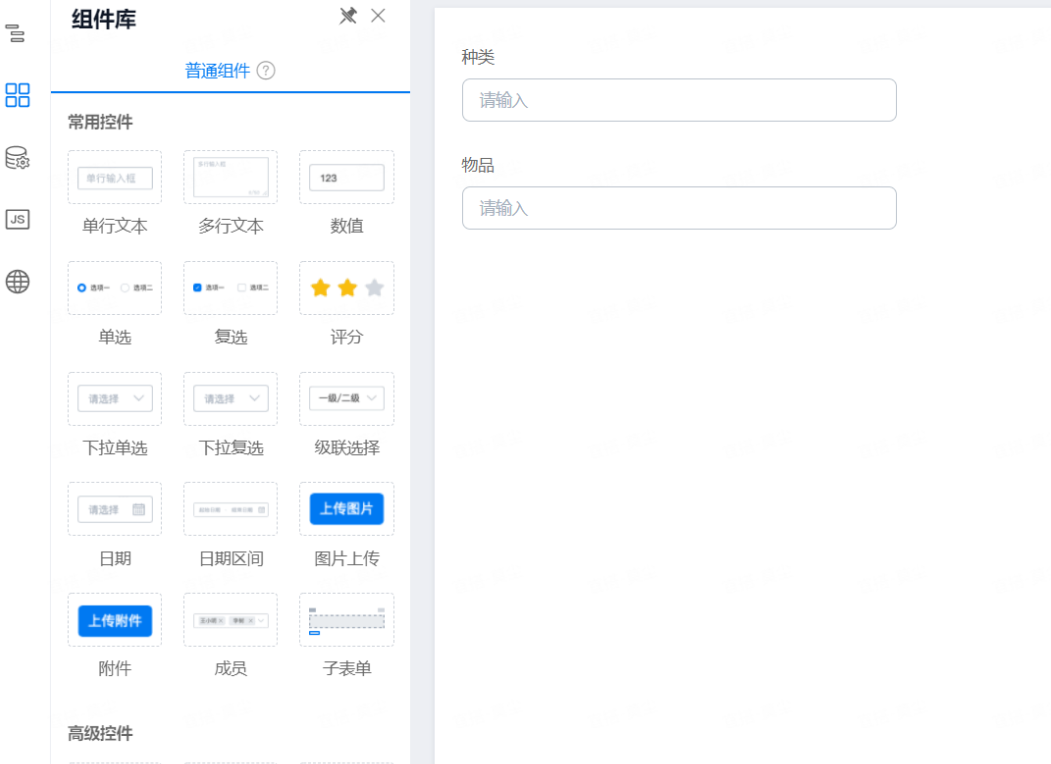The image size is (1051, 764).
Task: Click the 高级控件 section heading
Action: pos(101,733)
